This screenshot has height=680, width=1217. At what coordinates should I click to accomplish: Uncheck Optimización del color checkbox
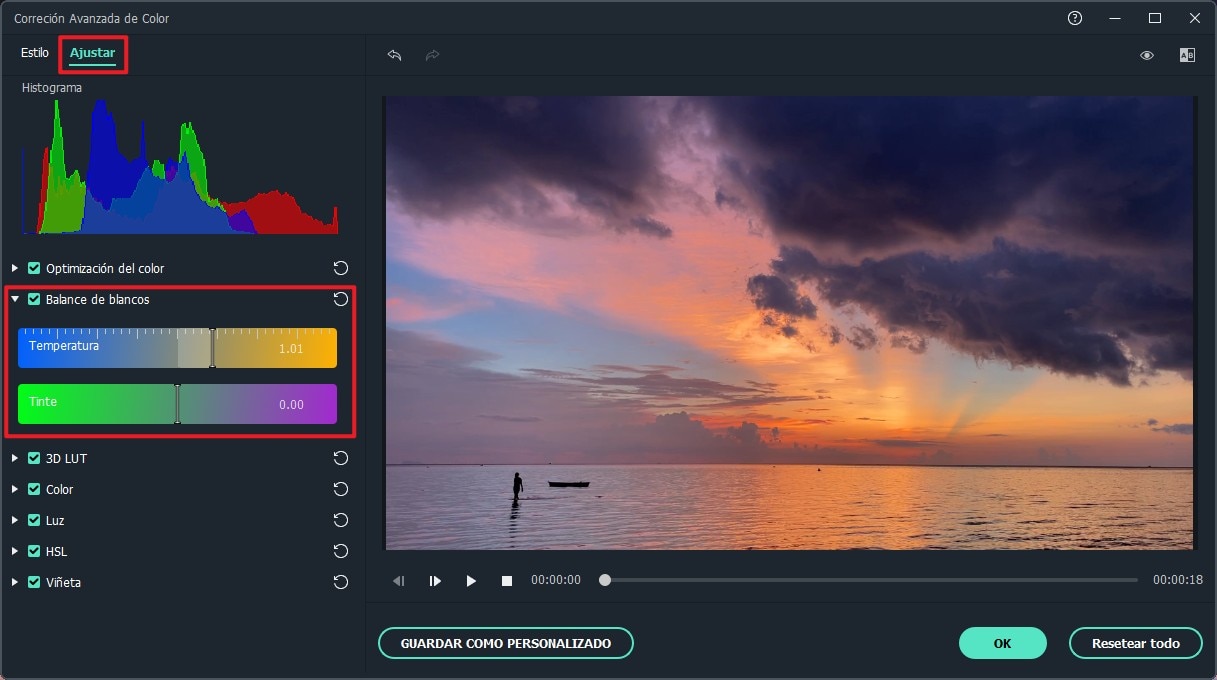[35, 268]
